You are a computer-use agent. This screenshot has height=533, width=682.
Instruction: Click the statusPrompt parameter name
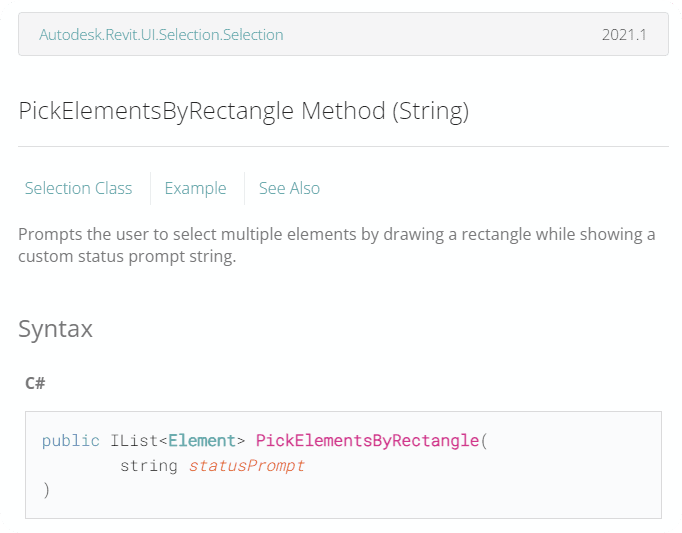tap(246, 466)
